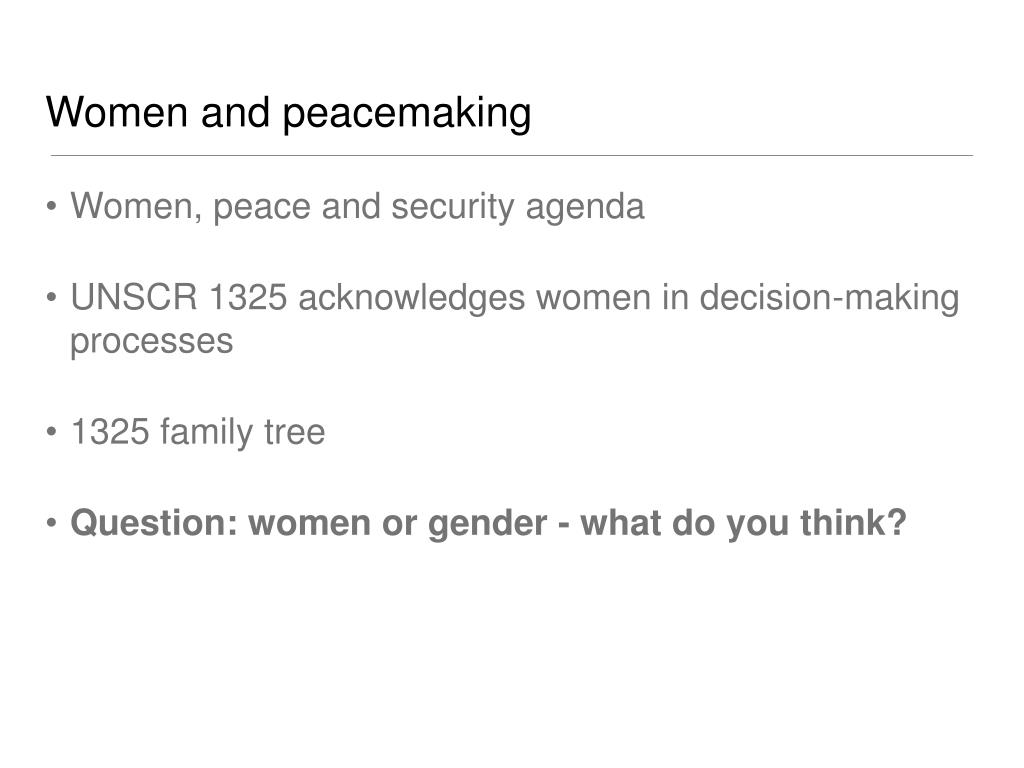Click the 'Women, peace and security agenda' bullet
This screenshot has height=768, width=1024.
coord(357,207)
